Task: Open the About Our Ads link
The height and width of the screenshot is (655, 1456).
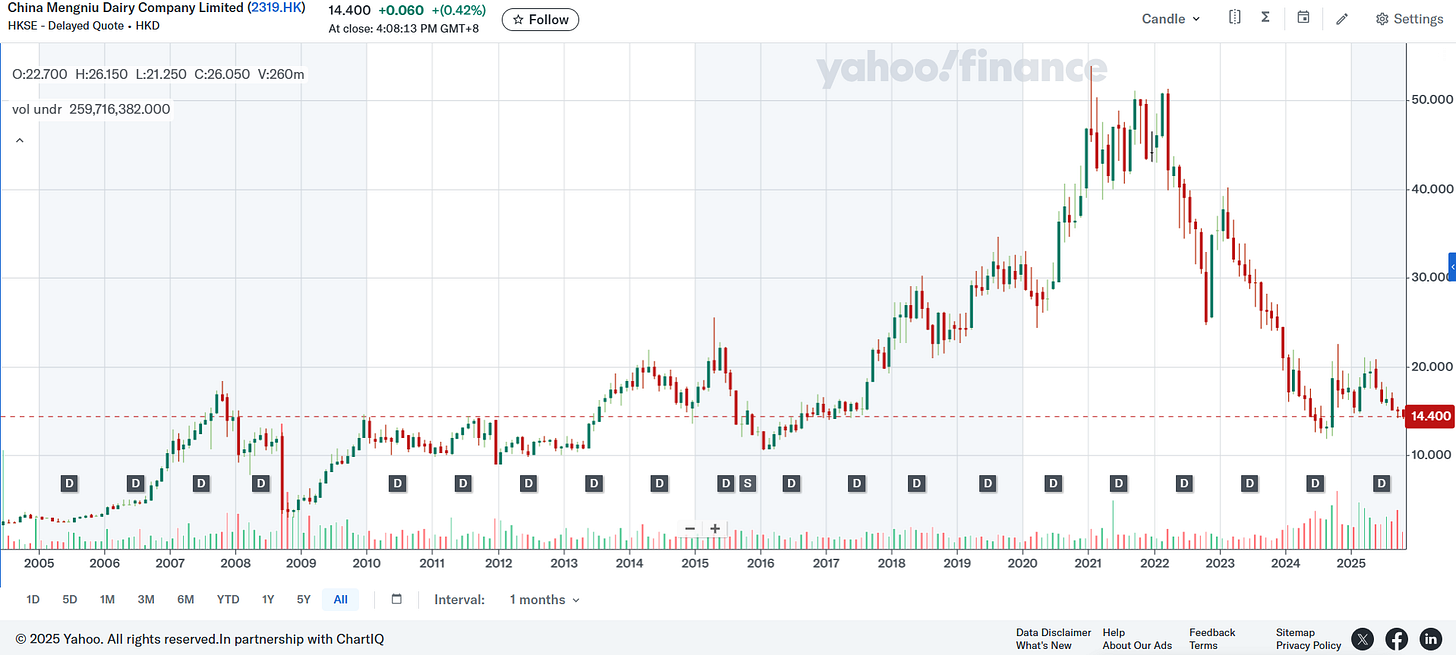Action: [x=1137, y=646]
